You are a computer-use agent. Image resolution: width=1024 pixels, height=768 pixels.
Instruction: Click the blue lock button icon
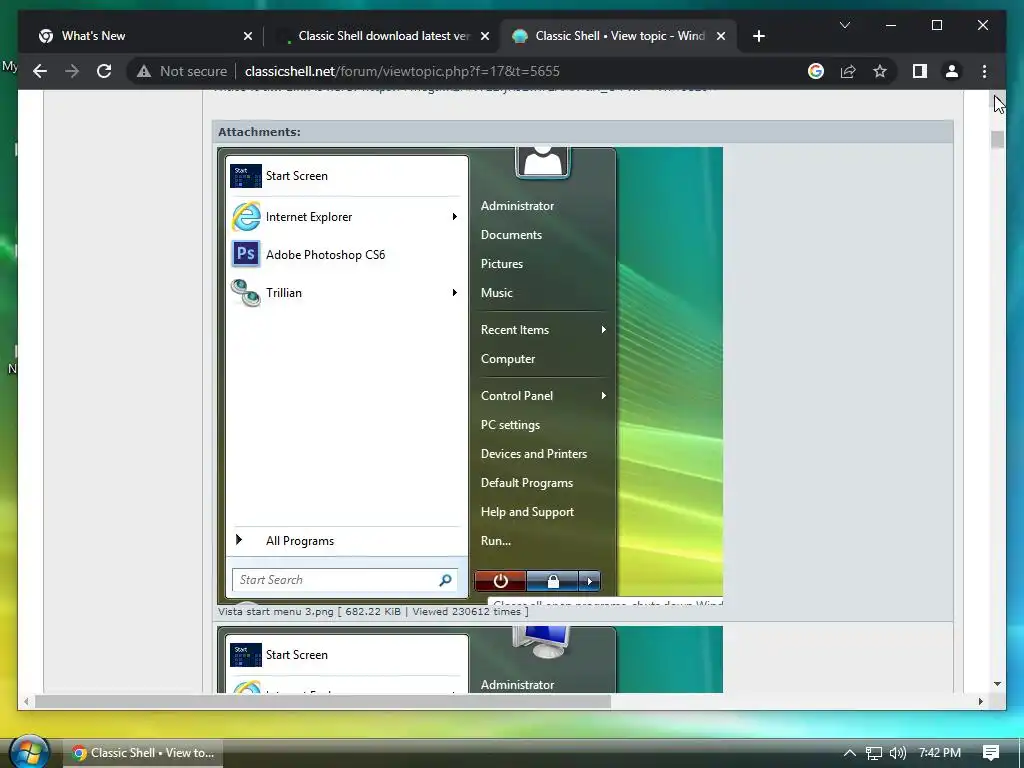click(552, 581)
